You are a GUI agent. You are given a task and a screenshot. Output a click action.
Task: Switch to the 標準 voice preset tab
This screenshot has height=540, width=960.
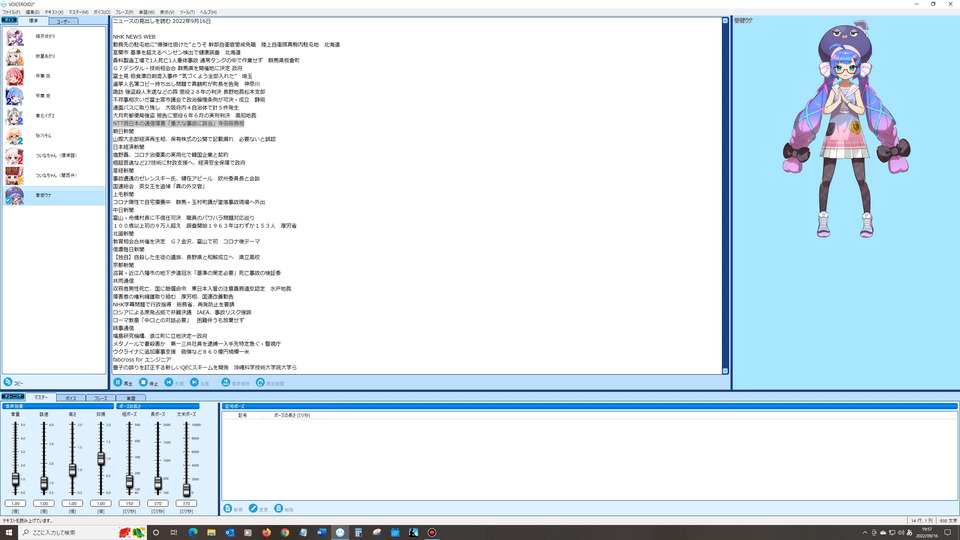coord(33,21)
